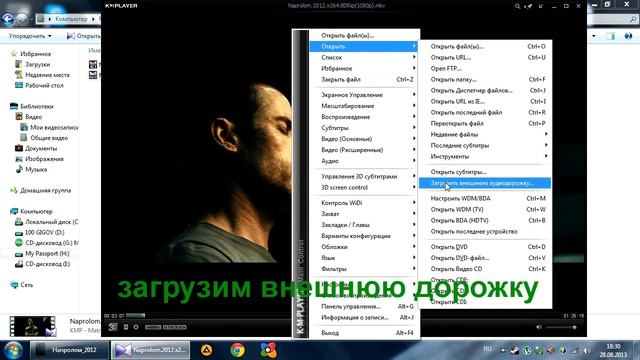This screenshot has width=640, height=360.
Task: Expand the 'Аудио' submenu
Action: (x=364, y=161)
